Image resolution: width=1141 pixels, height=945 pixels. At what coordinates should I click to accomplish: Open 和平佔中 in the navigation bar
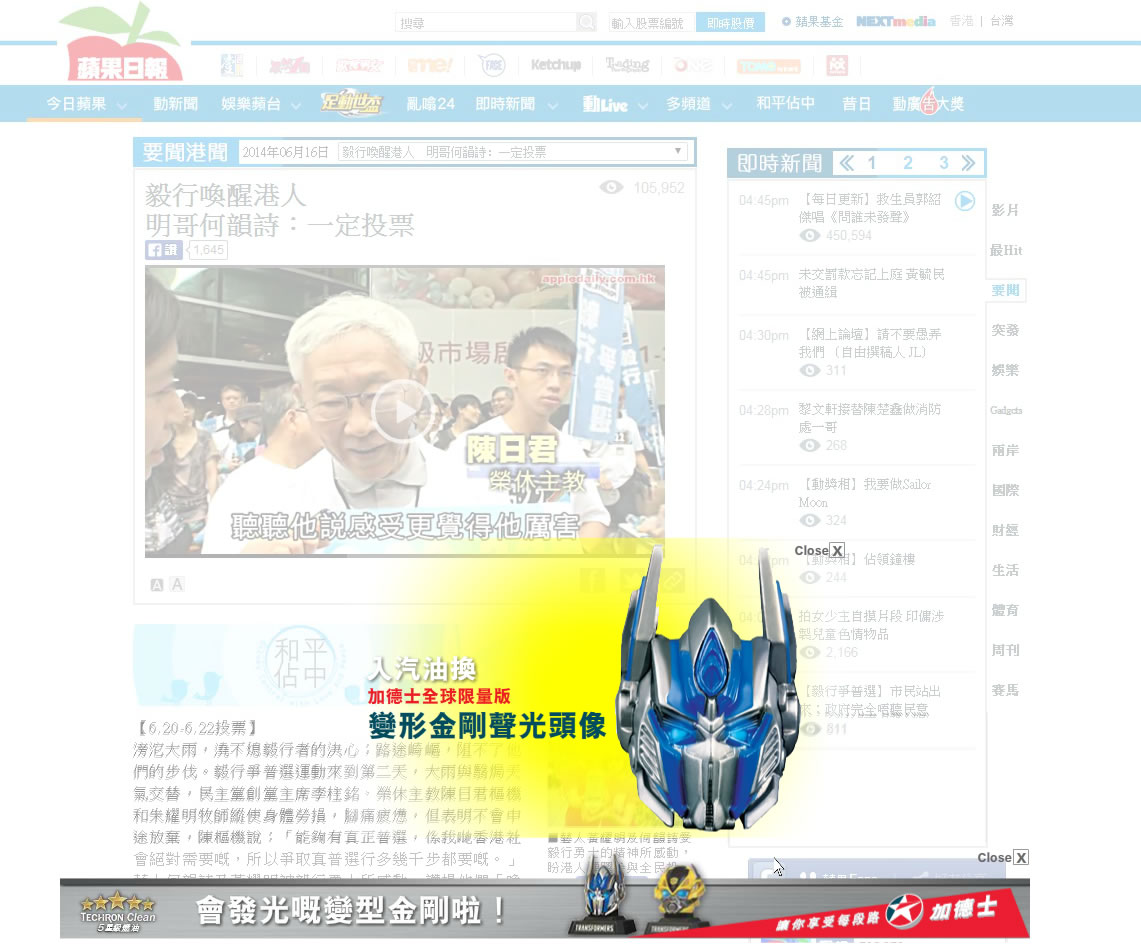785,103
